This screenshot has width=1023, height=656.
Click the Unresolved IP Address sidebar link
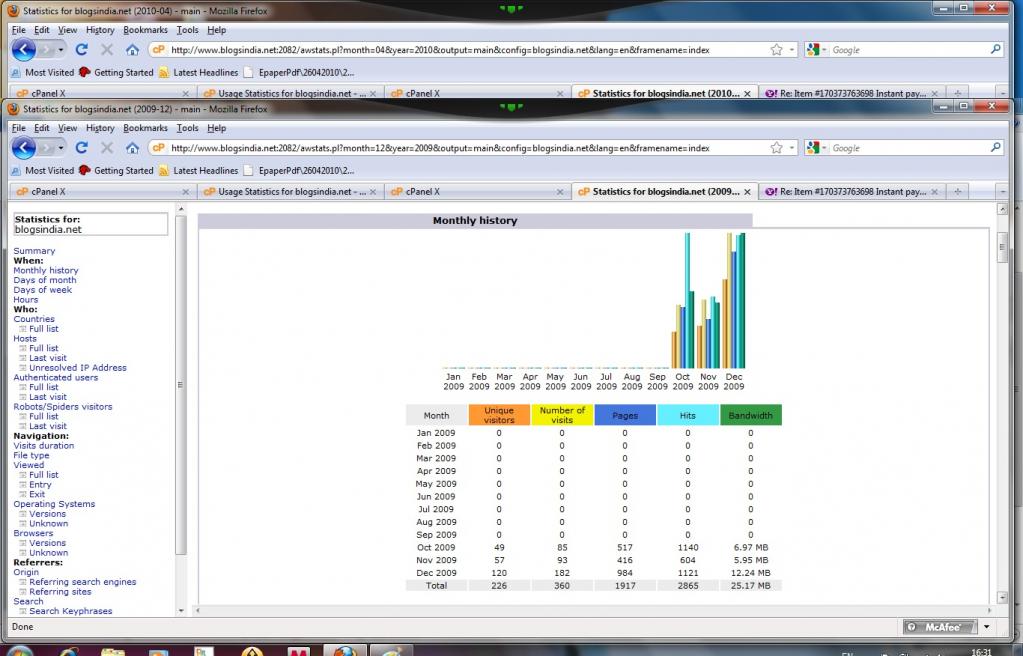click(x=77, y=368)
